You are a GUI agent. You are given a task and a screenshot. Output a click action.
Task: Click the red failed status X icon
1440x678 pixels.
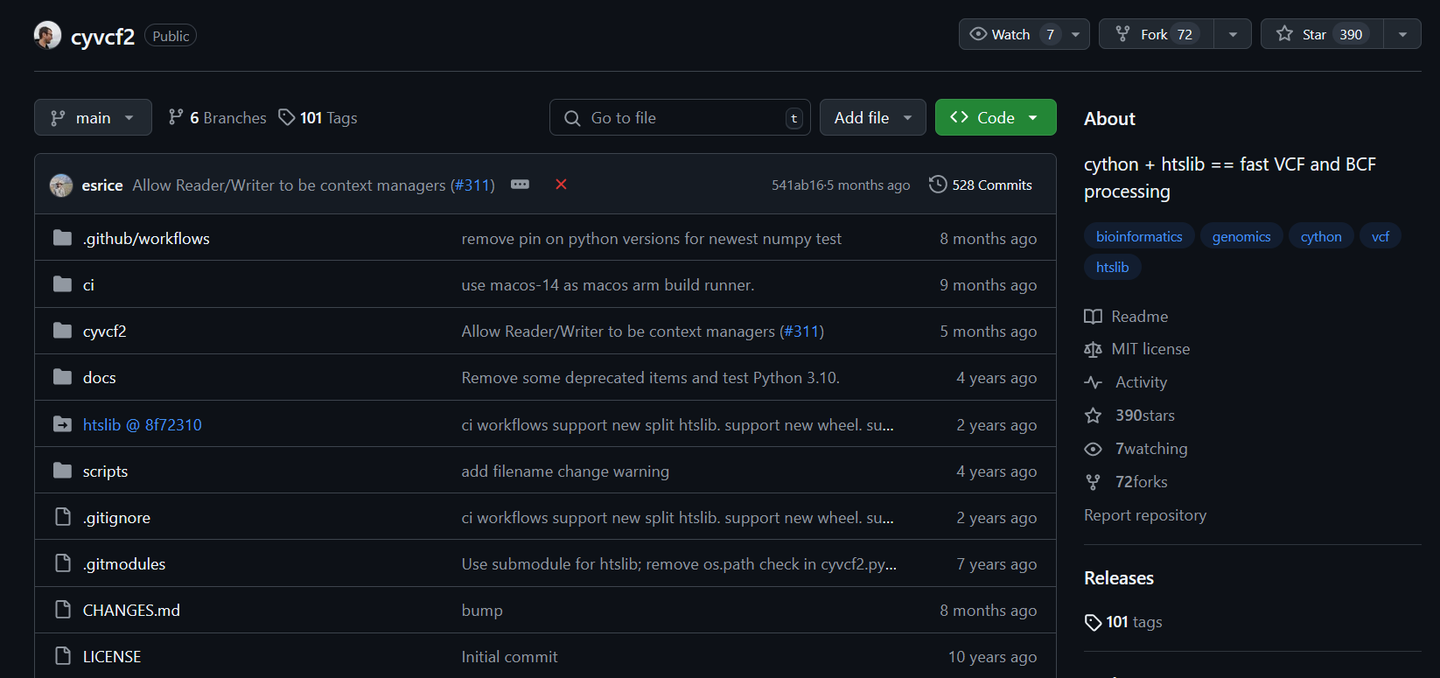(561, 184)
